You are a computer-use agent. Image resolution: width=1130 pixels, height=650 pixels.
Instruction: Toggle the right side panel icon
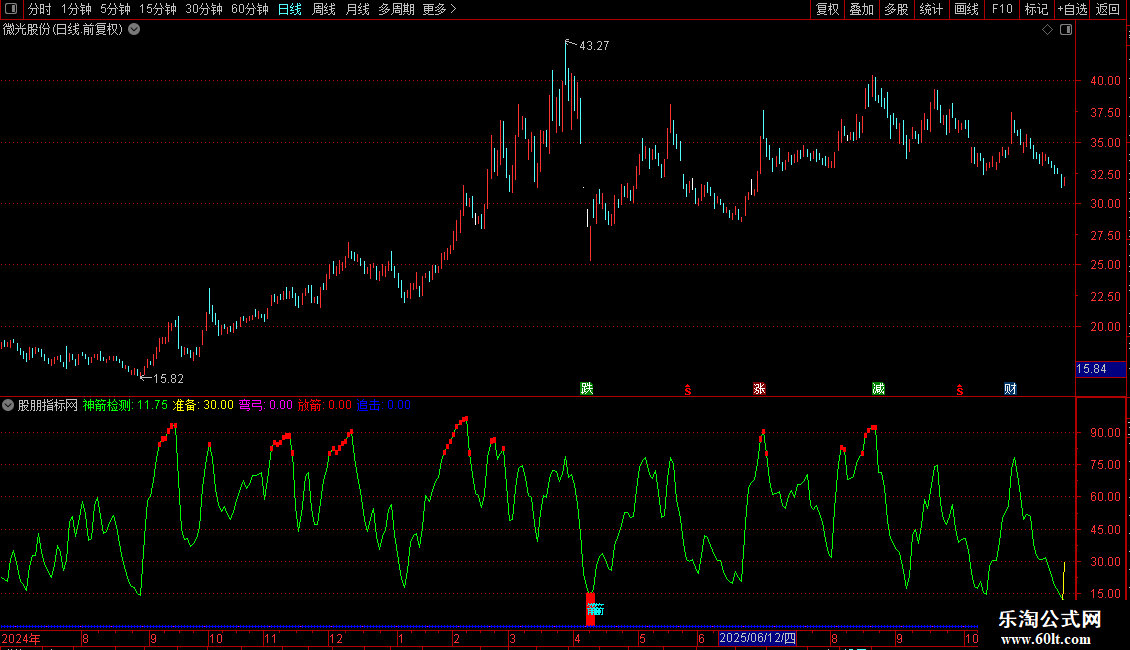[x=1066, y=30]
